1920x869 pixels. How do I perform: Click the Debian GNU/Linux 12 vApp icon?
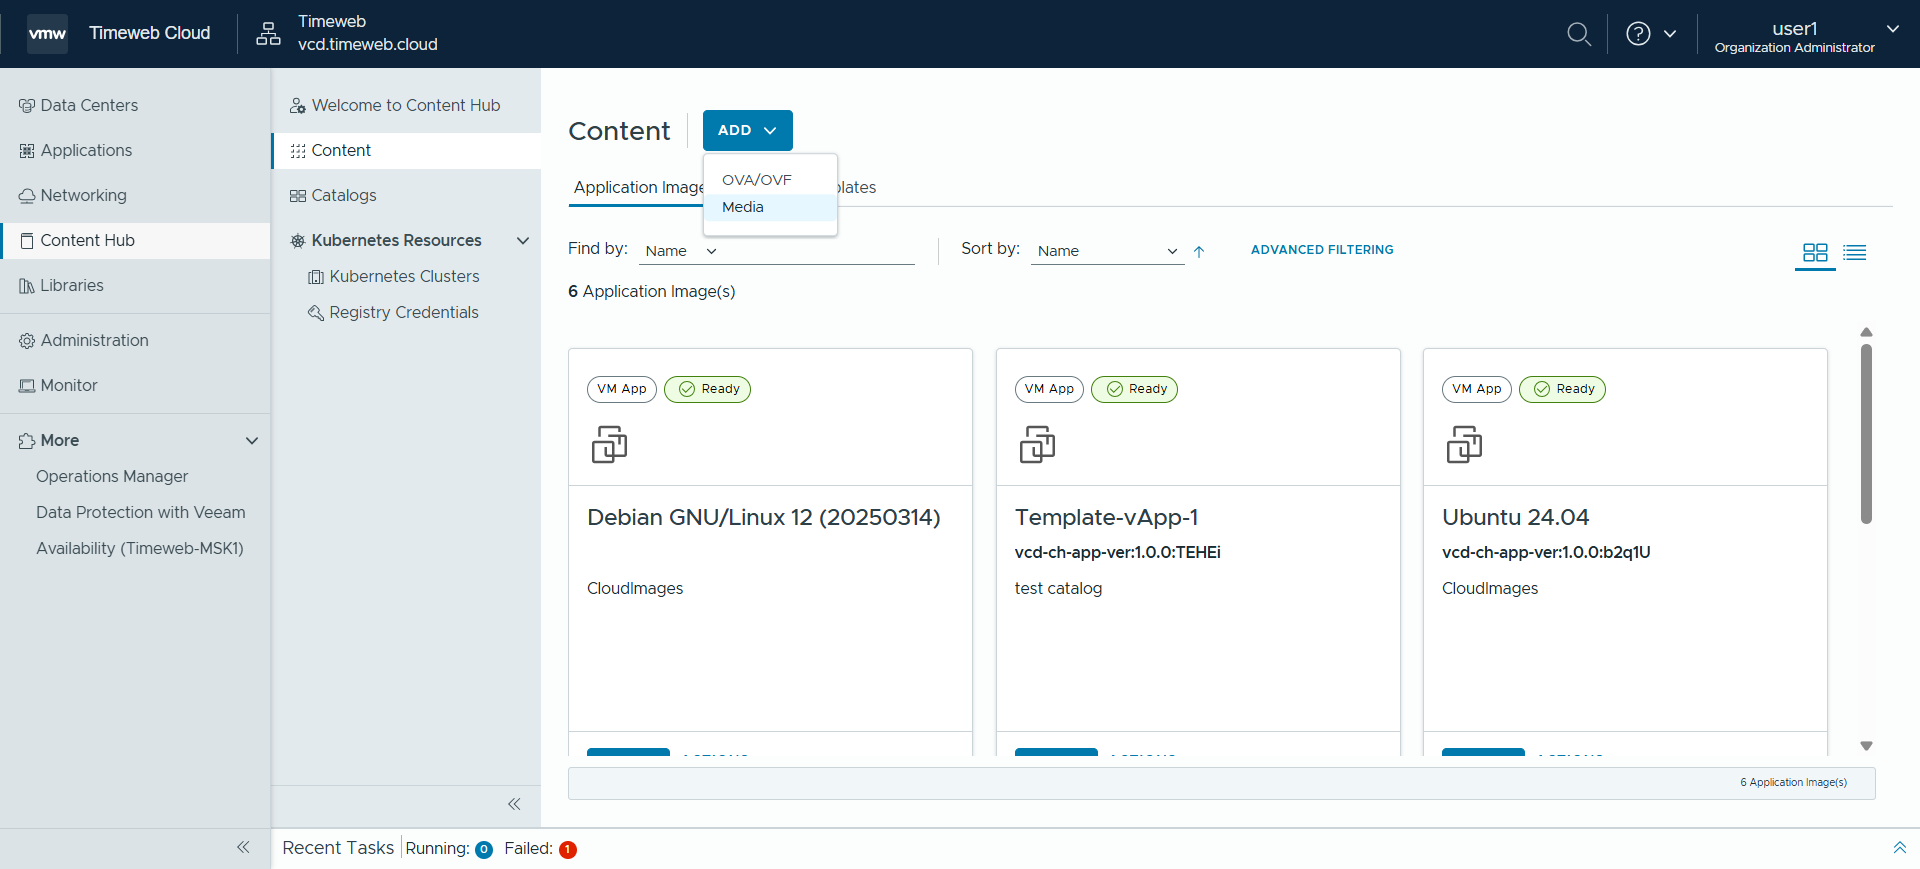[x=609, y=445]
